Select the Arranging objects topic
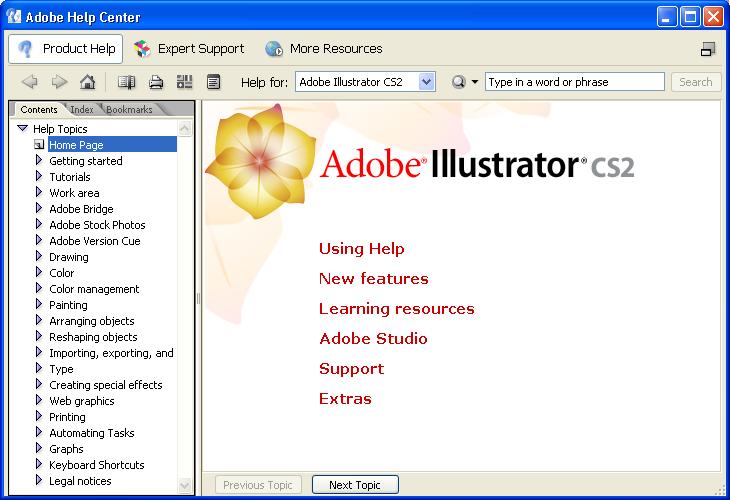Image resolution: width=730 pixels, height=500 pixels. tap(92, 321)
